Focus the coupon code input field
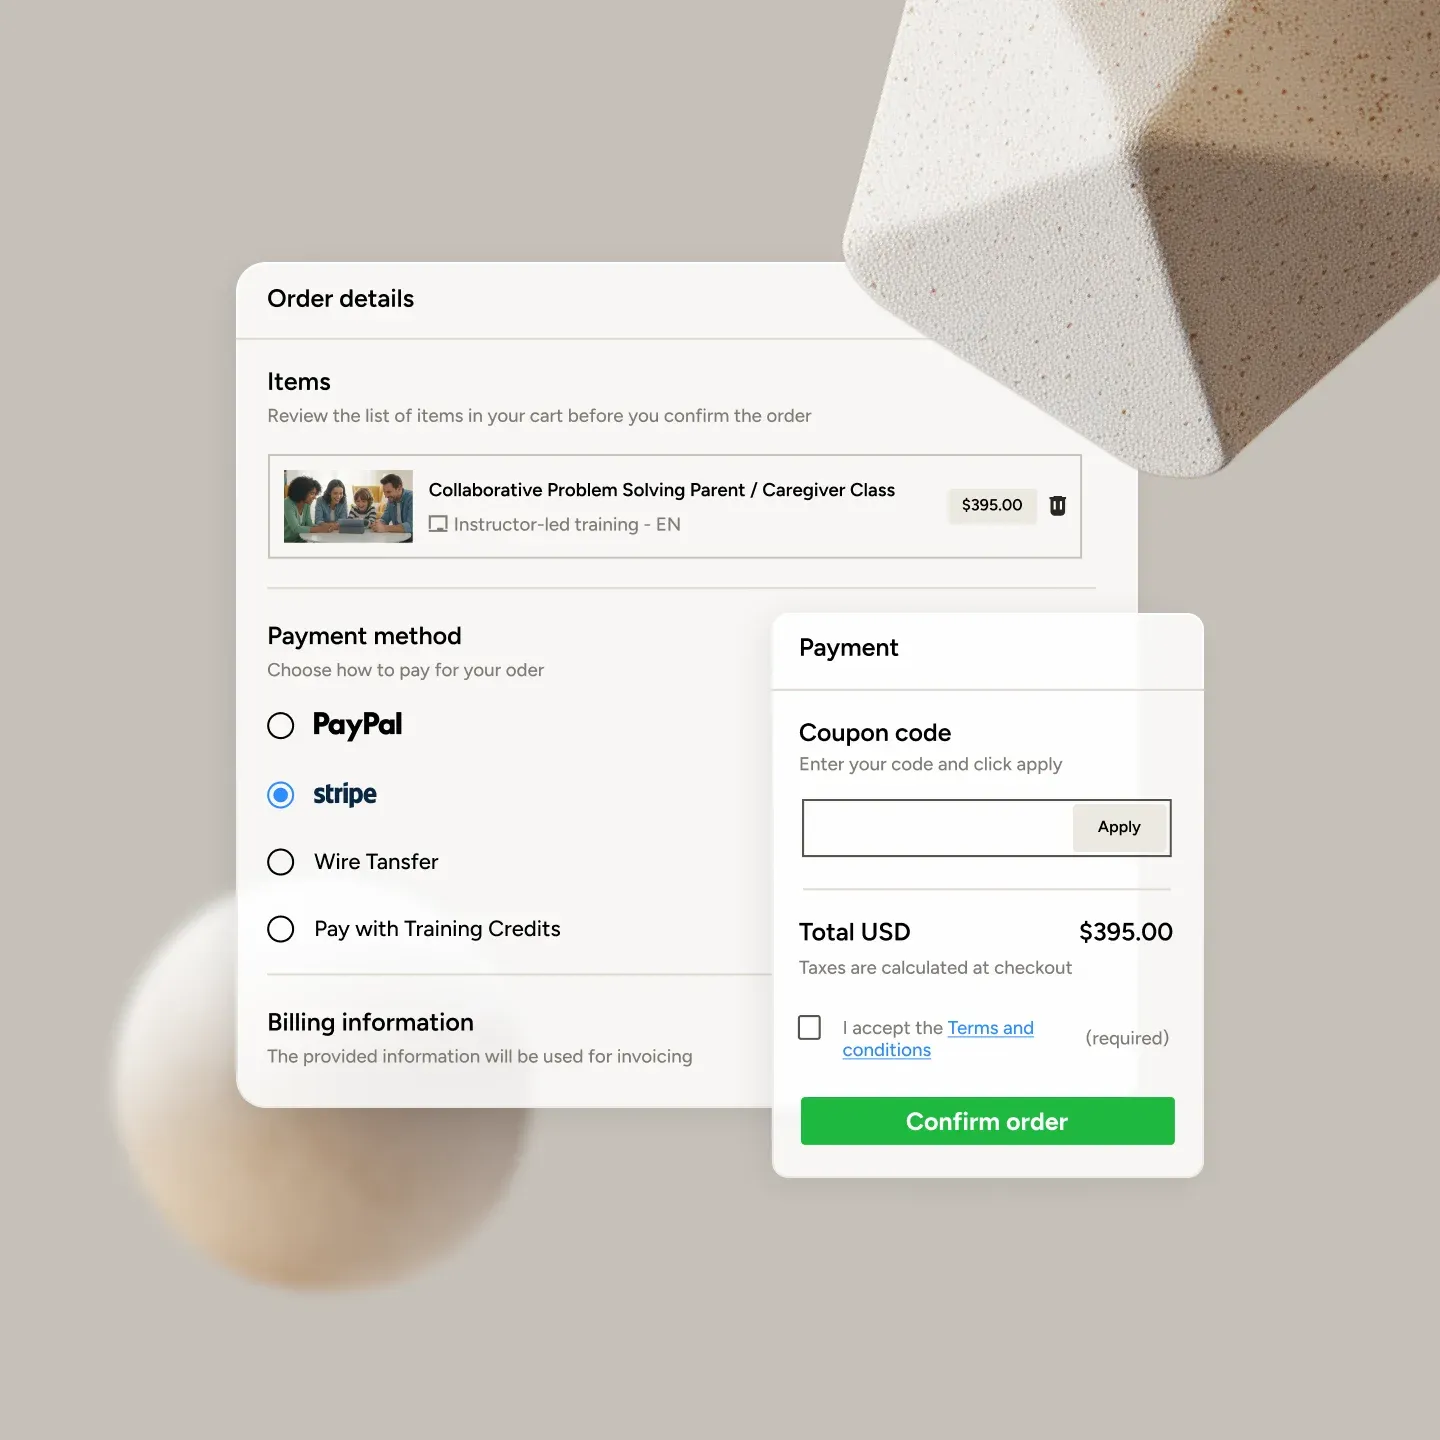The image size is (1440, 1440). 938,828
